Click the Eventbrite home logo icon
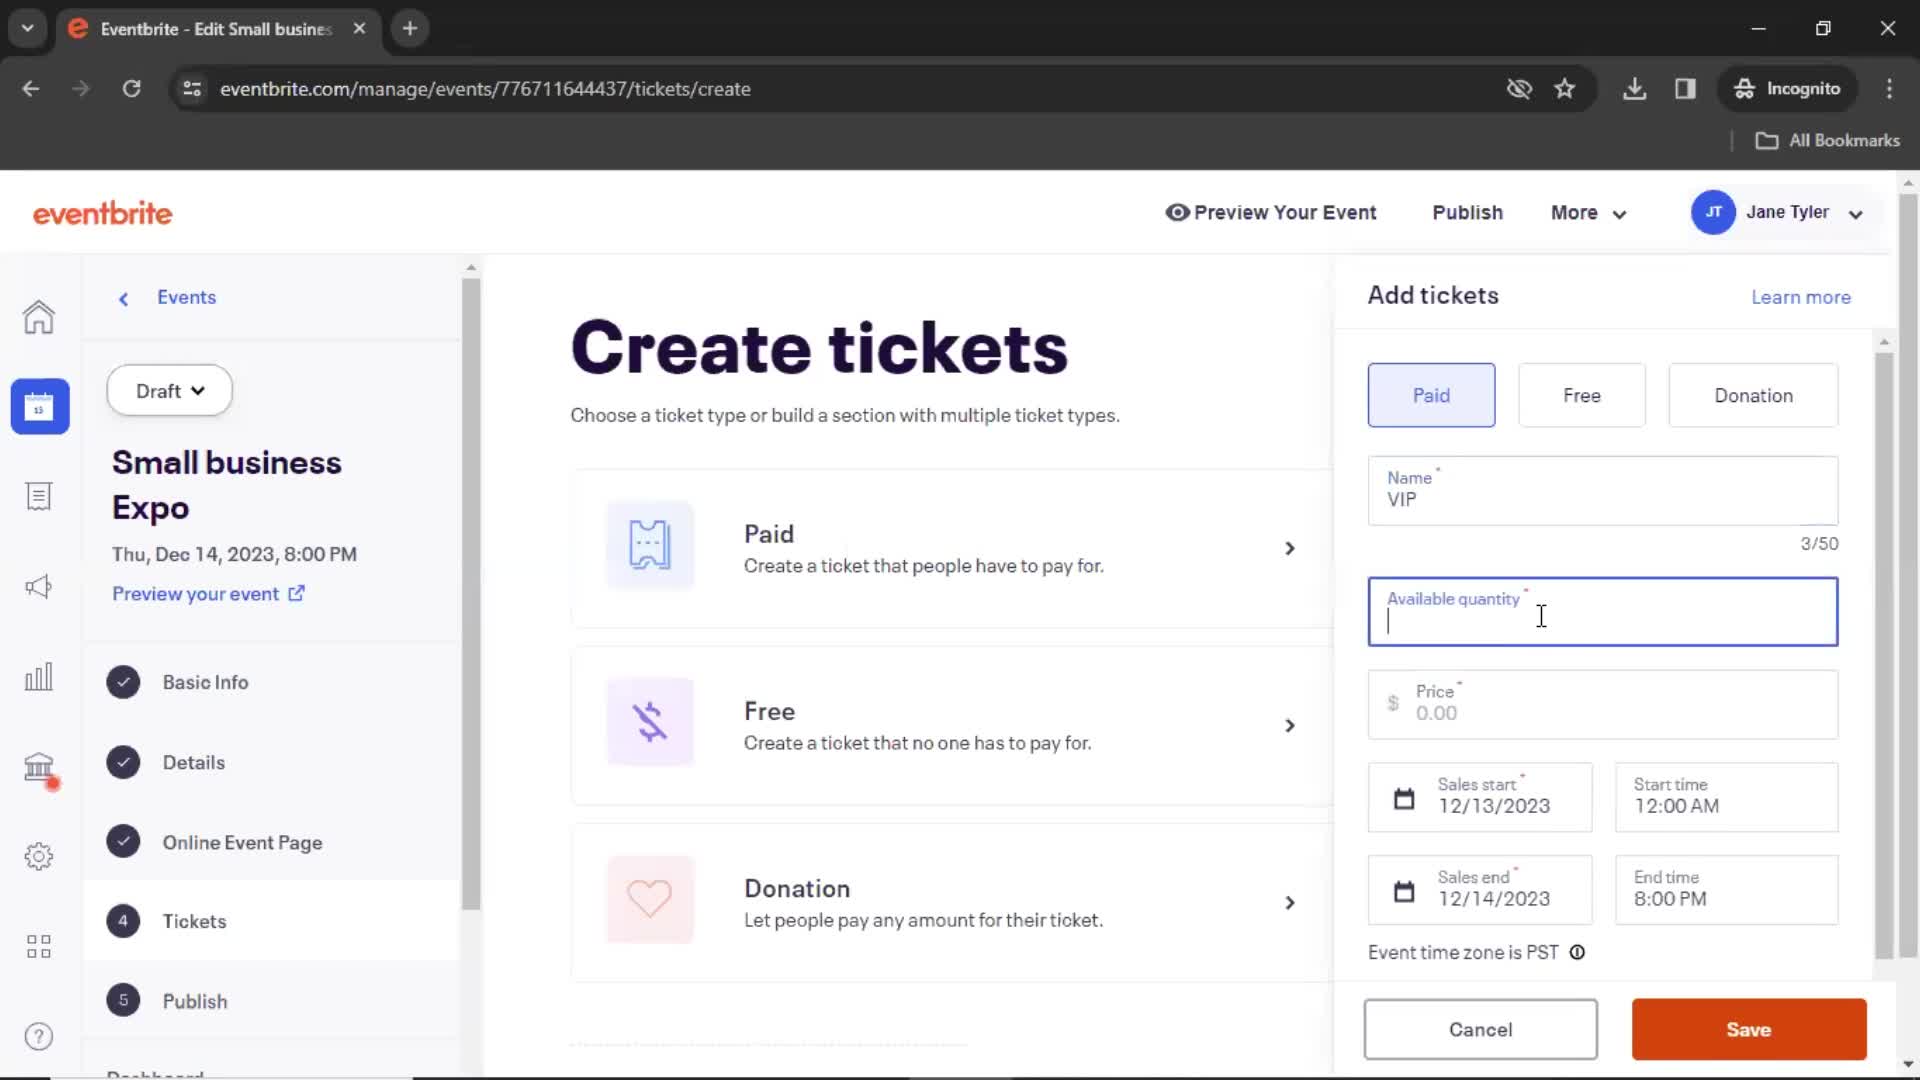 click(102, 214)
